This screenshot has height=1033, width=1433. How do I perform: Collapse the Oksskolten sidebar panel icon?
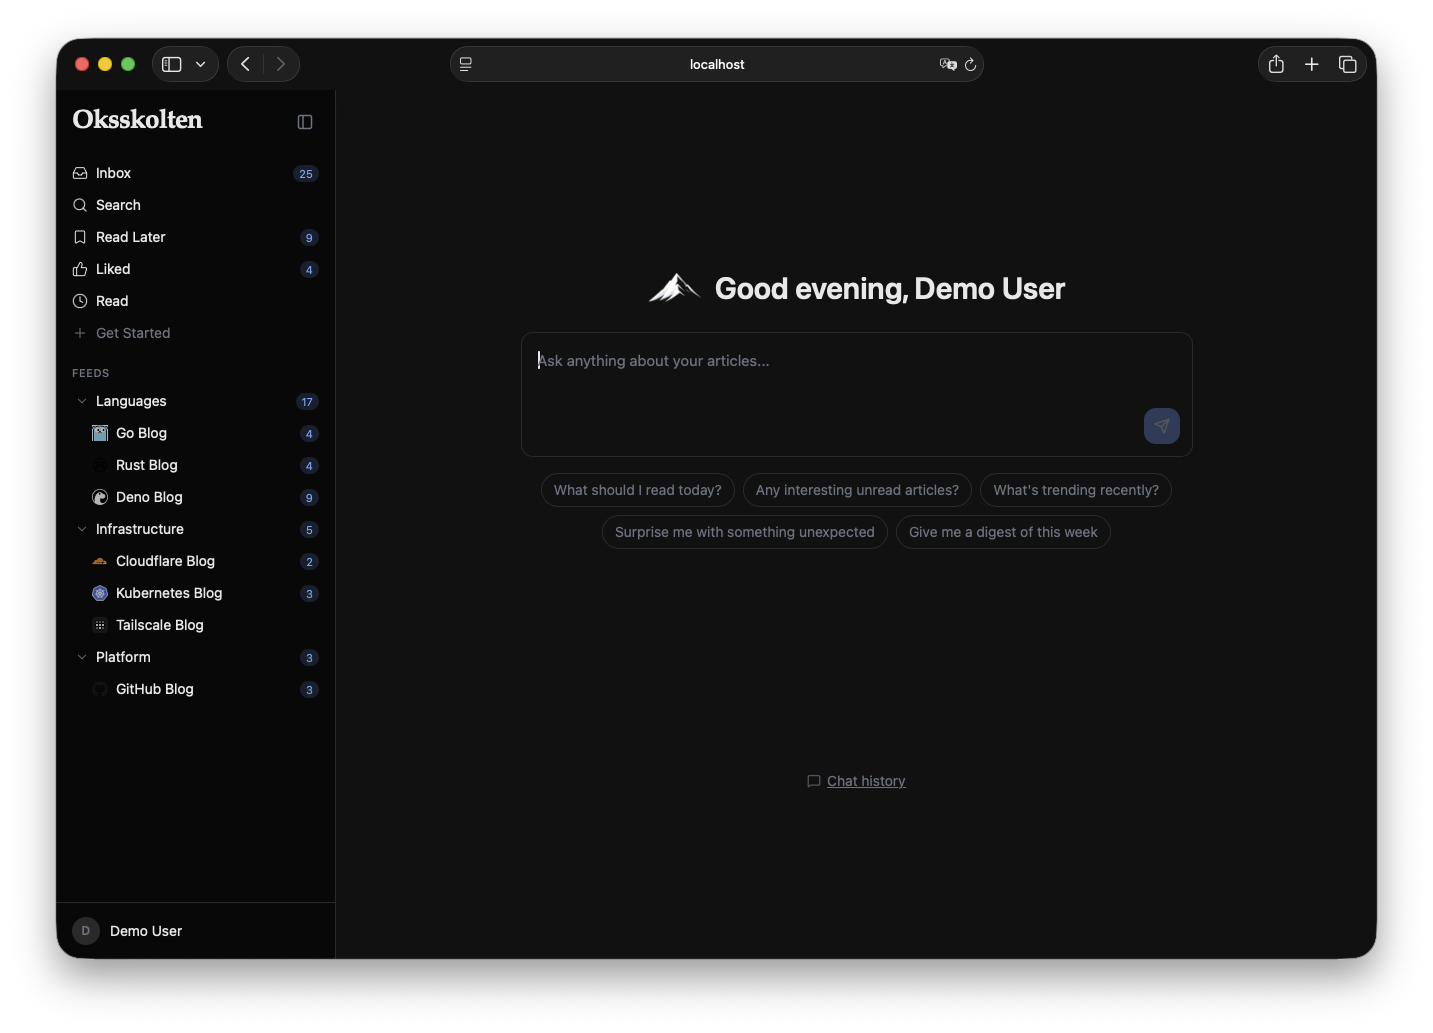[x=305, y=122]
